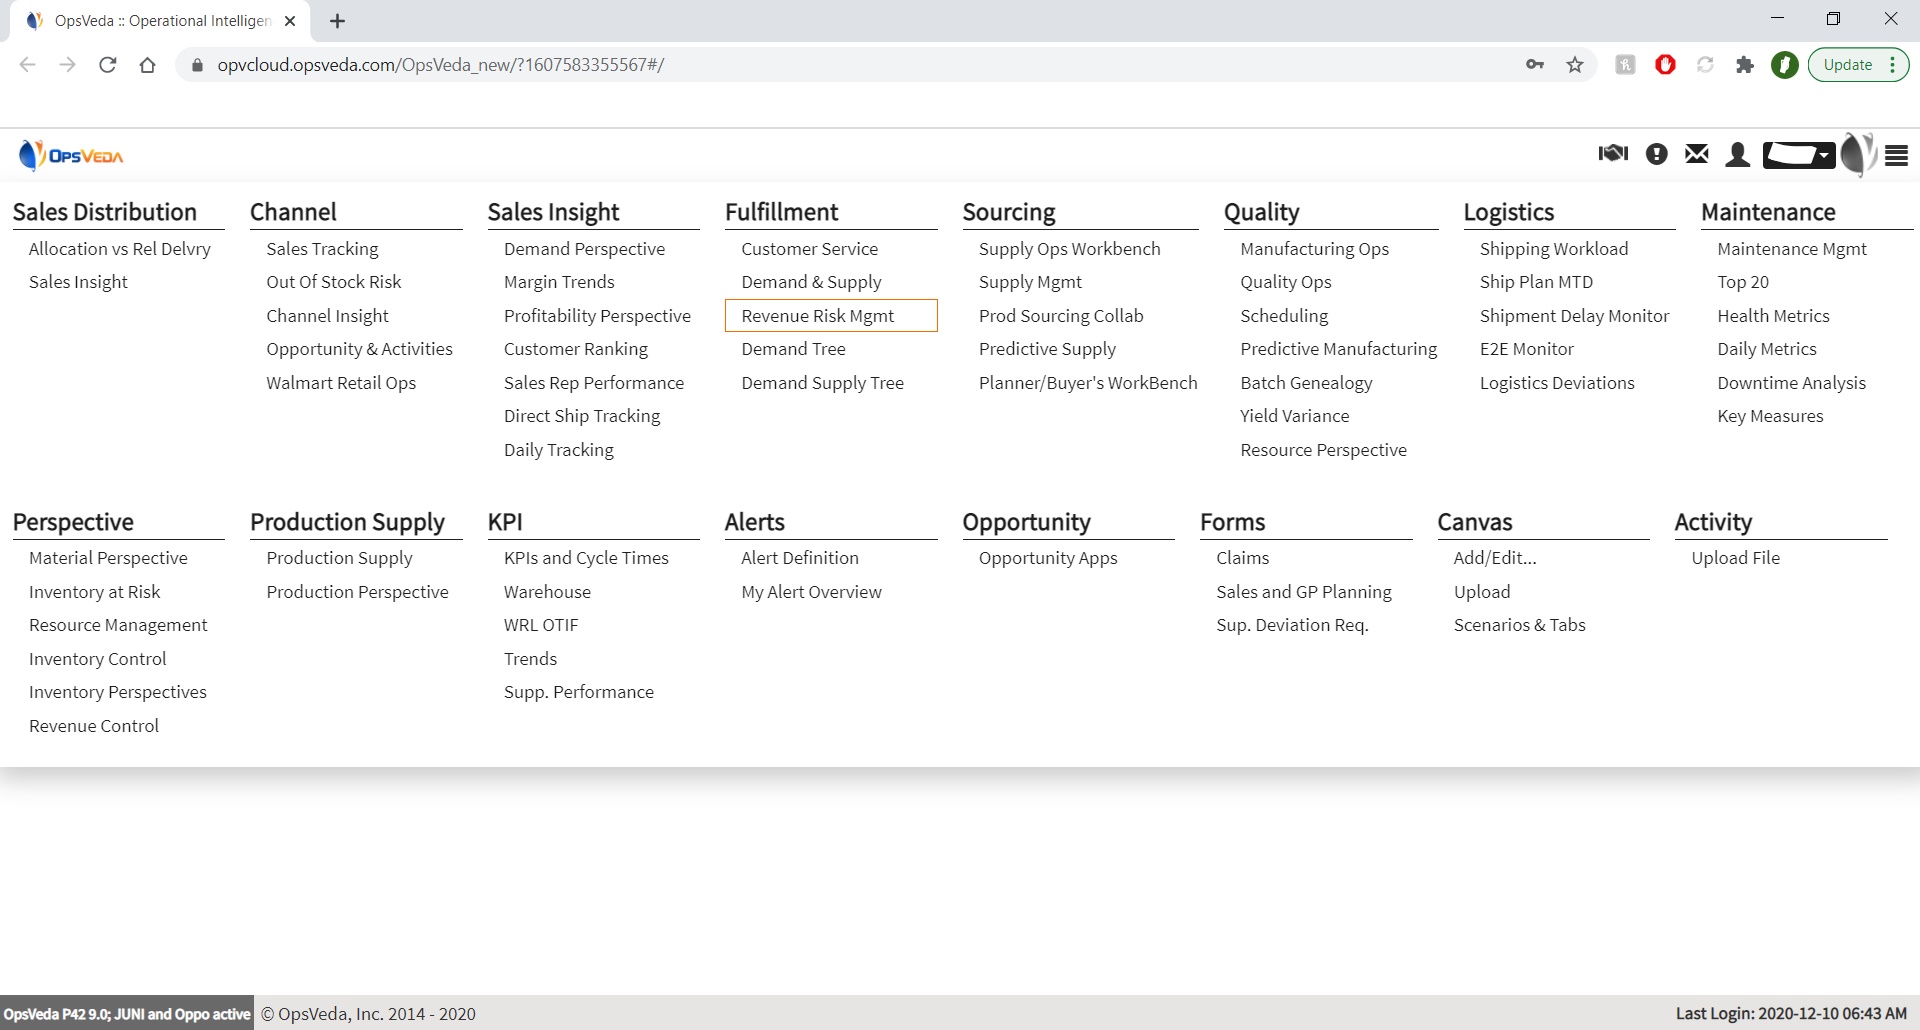
Task: Open Chrome's Update menu button
Action: (x=1858, y=65)
